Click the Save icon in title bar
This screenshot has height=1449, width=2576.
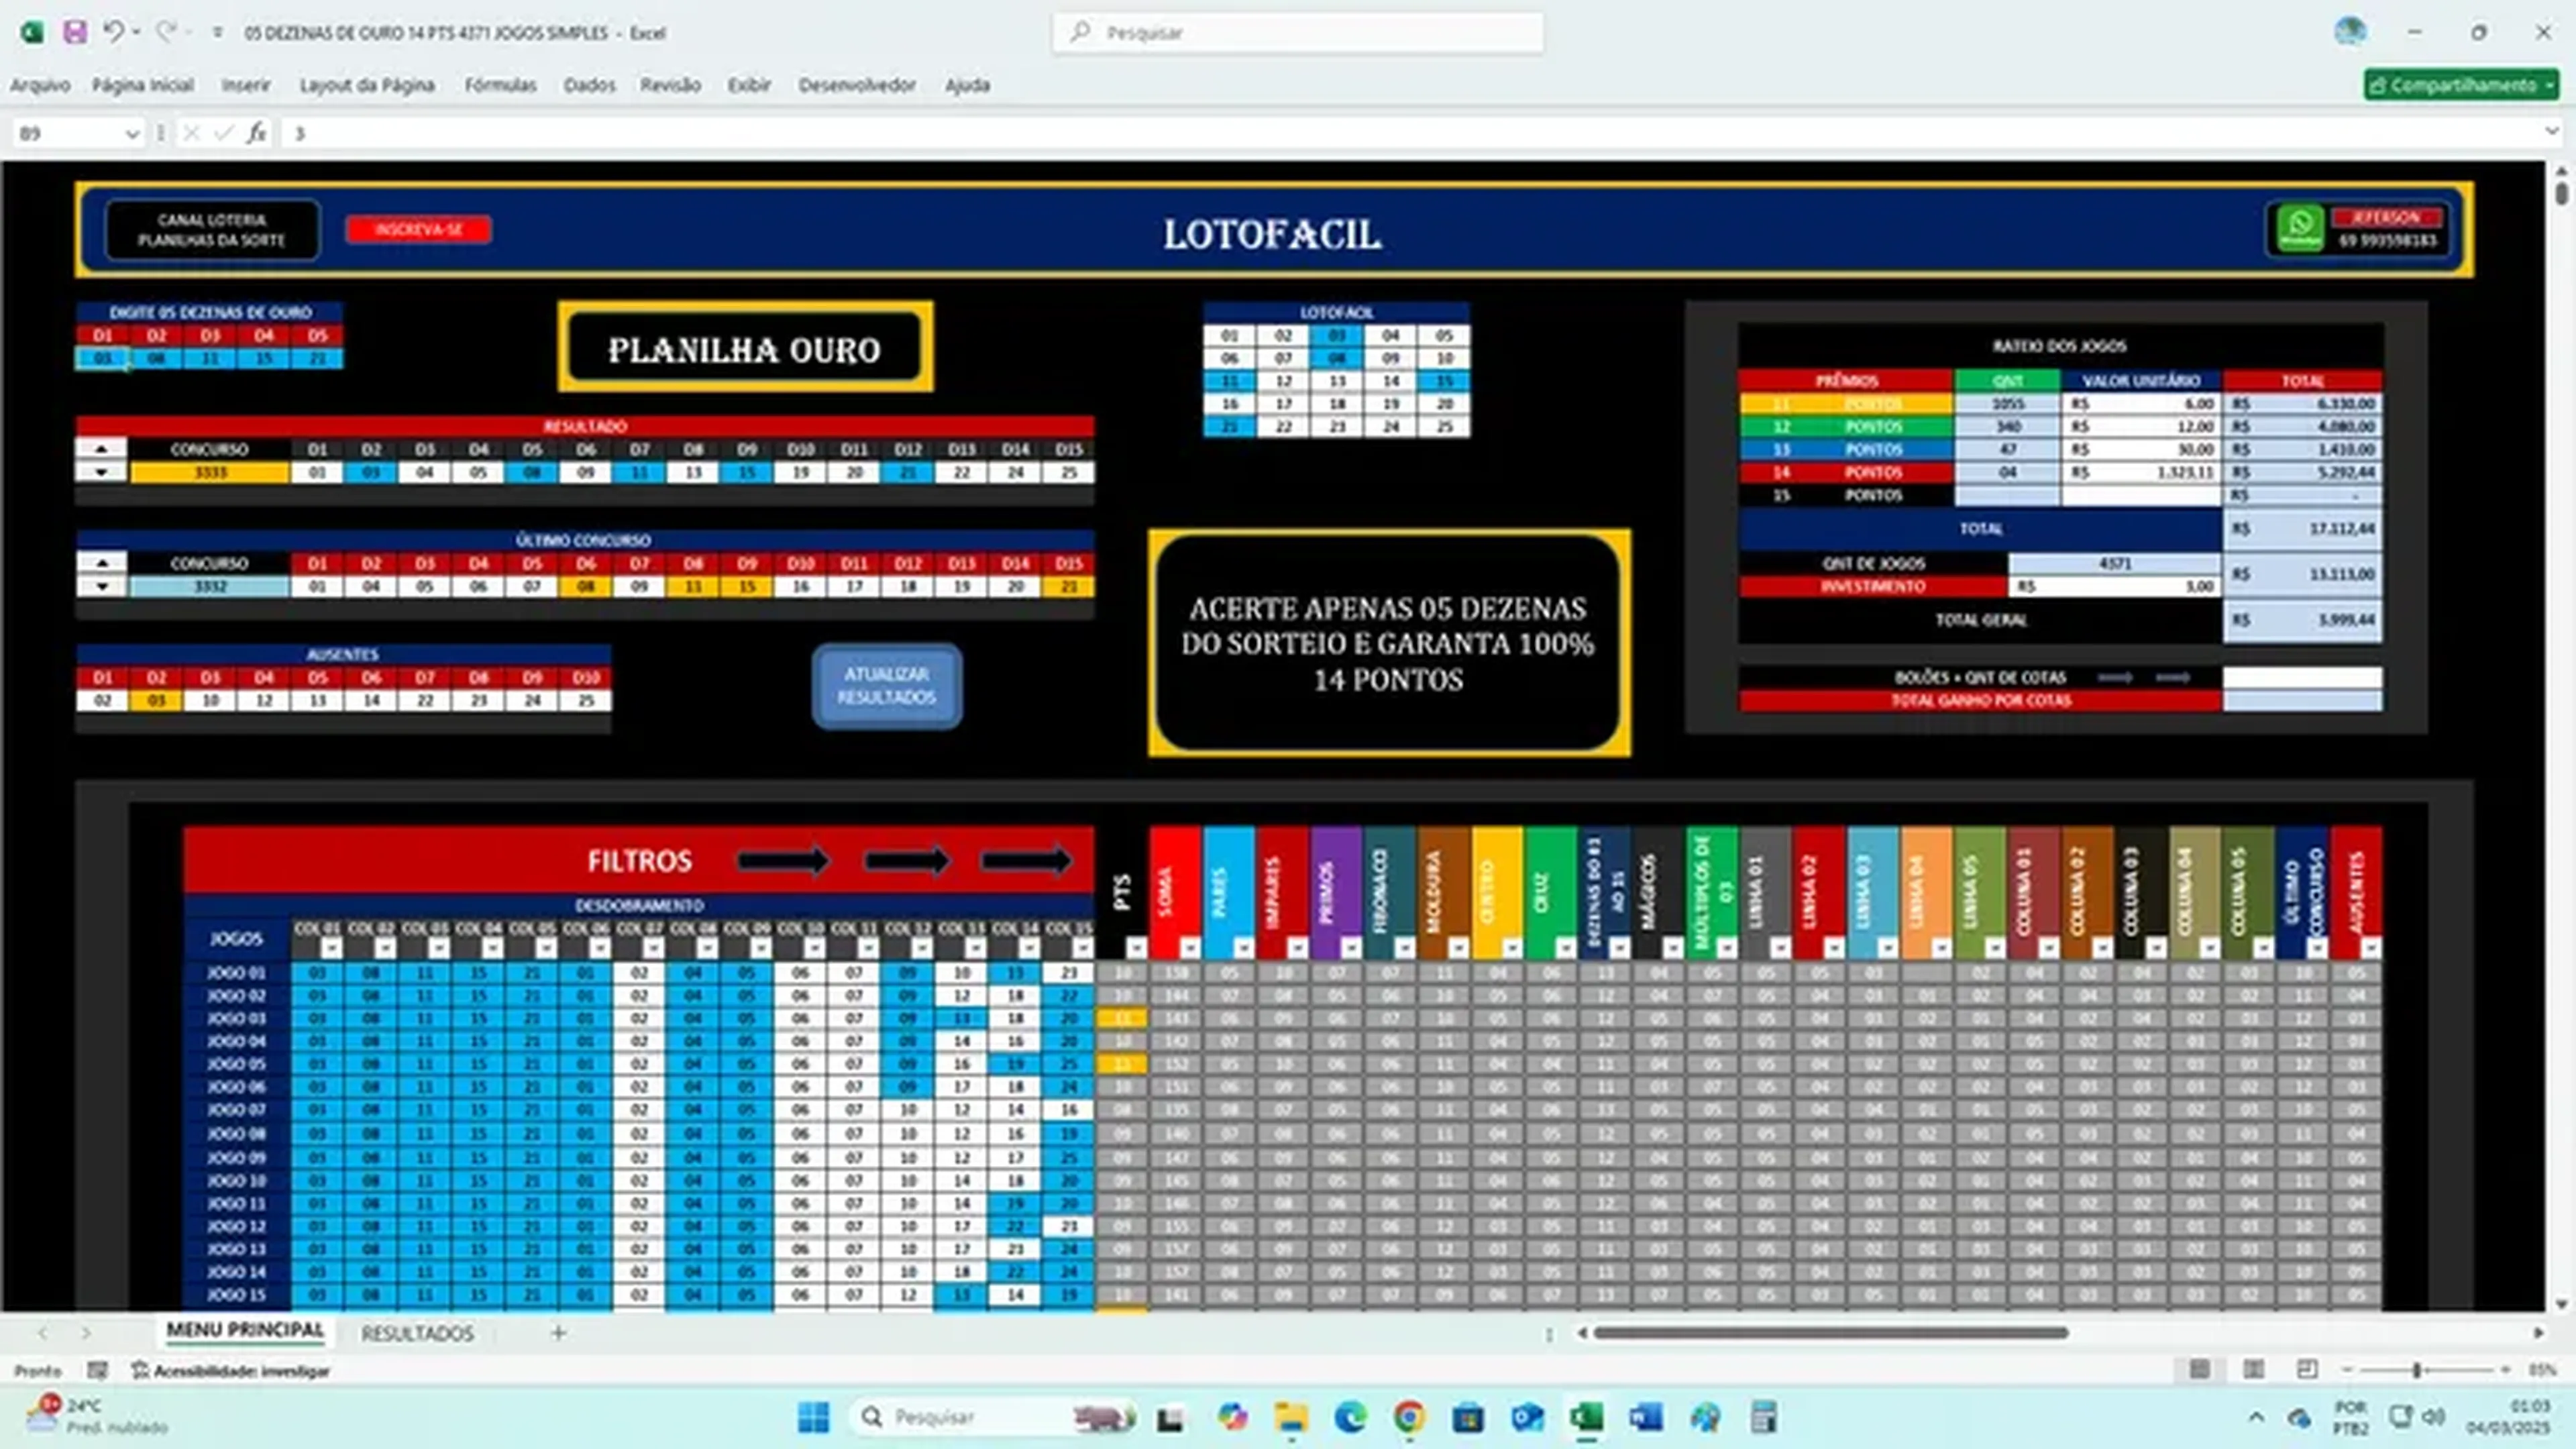(x=74, y=32)
